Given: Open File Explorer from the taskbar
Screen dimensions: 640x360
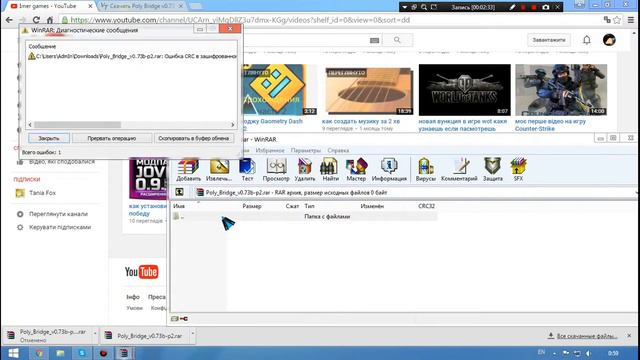Looking at the screenshot, I should 60,353.
